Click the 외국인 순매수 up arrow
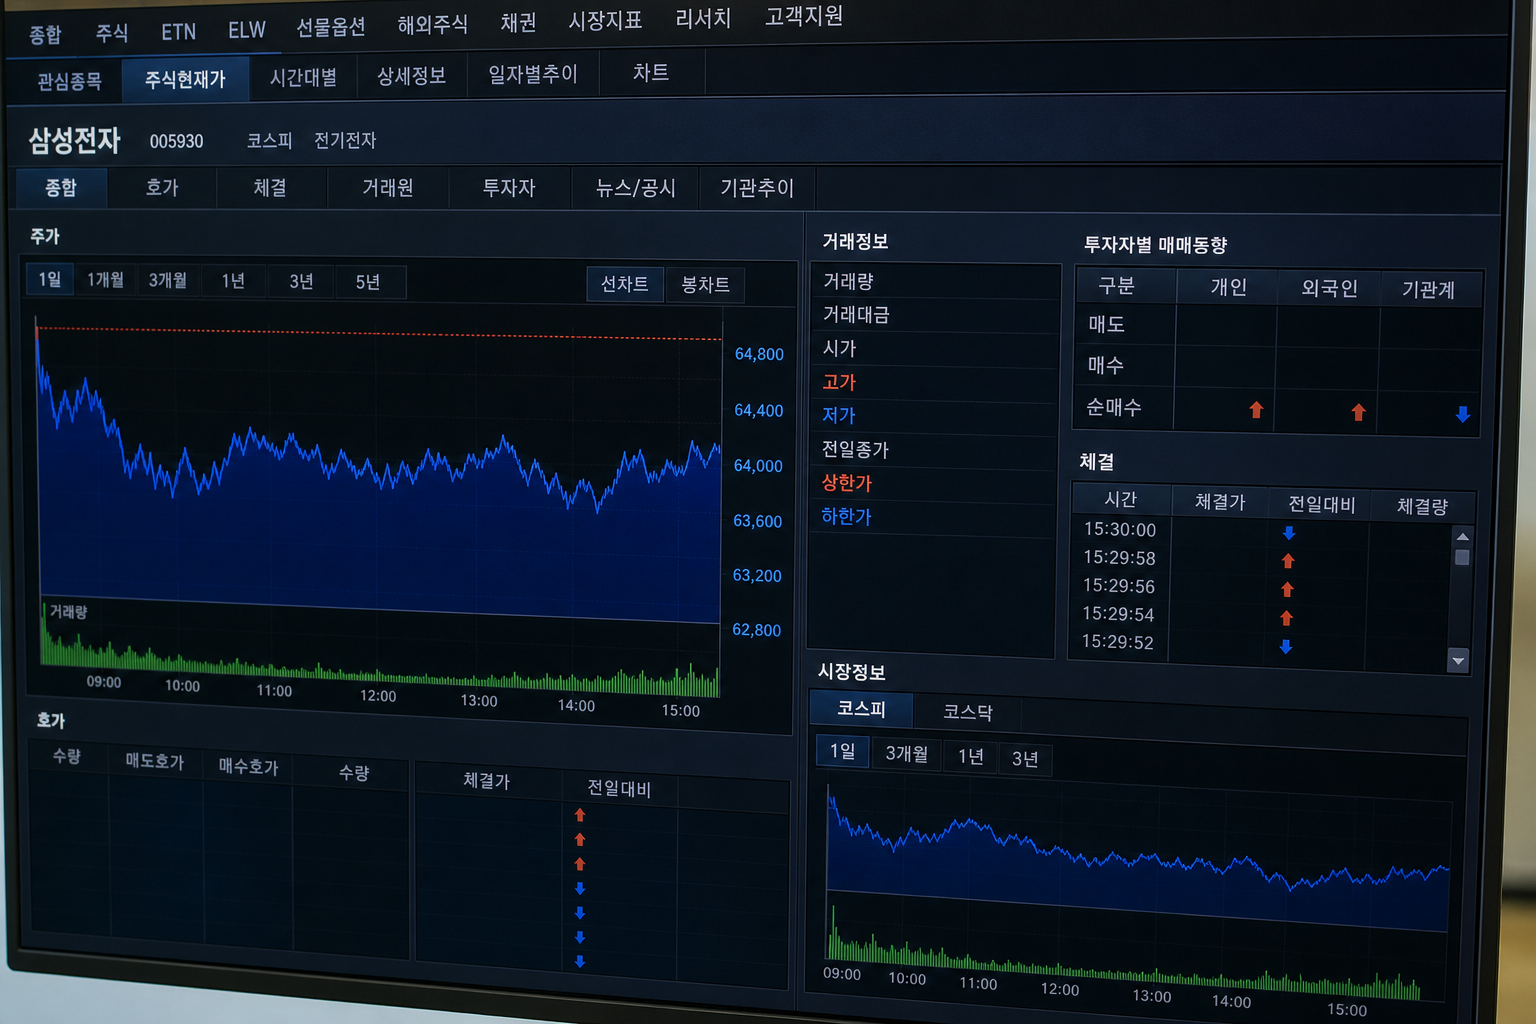The image size is (1536, 1024). tap(1358, 412)
